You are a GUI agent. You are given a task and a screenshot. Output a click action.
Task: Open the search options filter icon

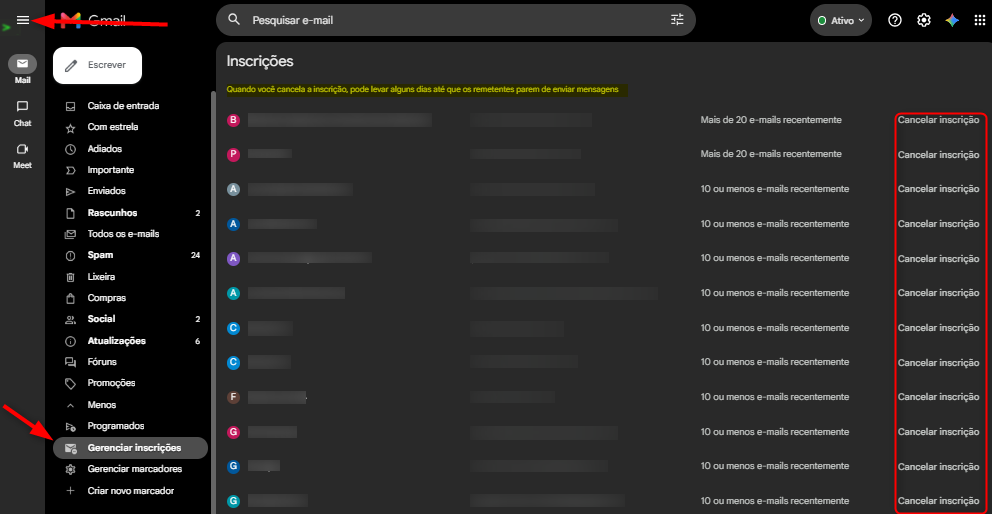(677, 20)
